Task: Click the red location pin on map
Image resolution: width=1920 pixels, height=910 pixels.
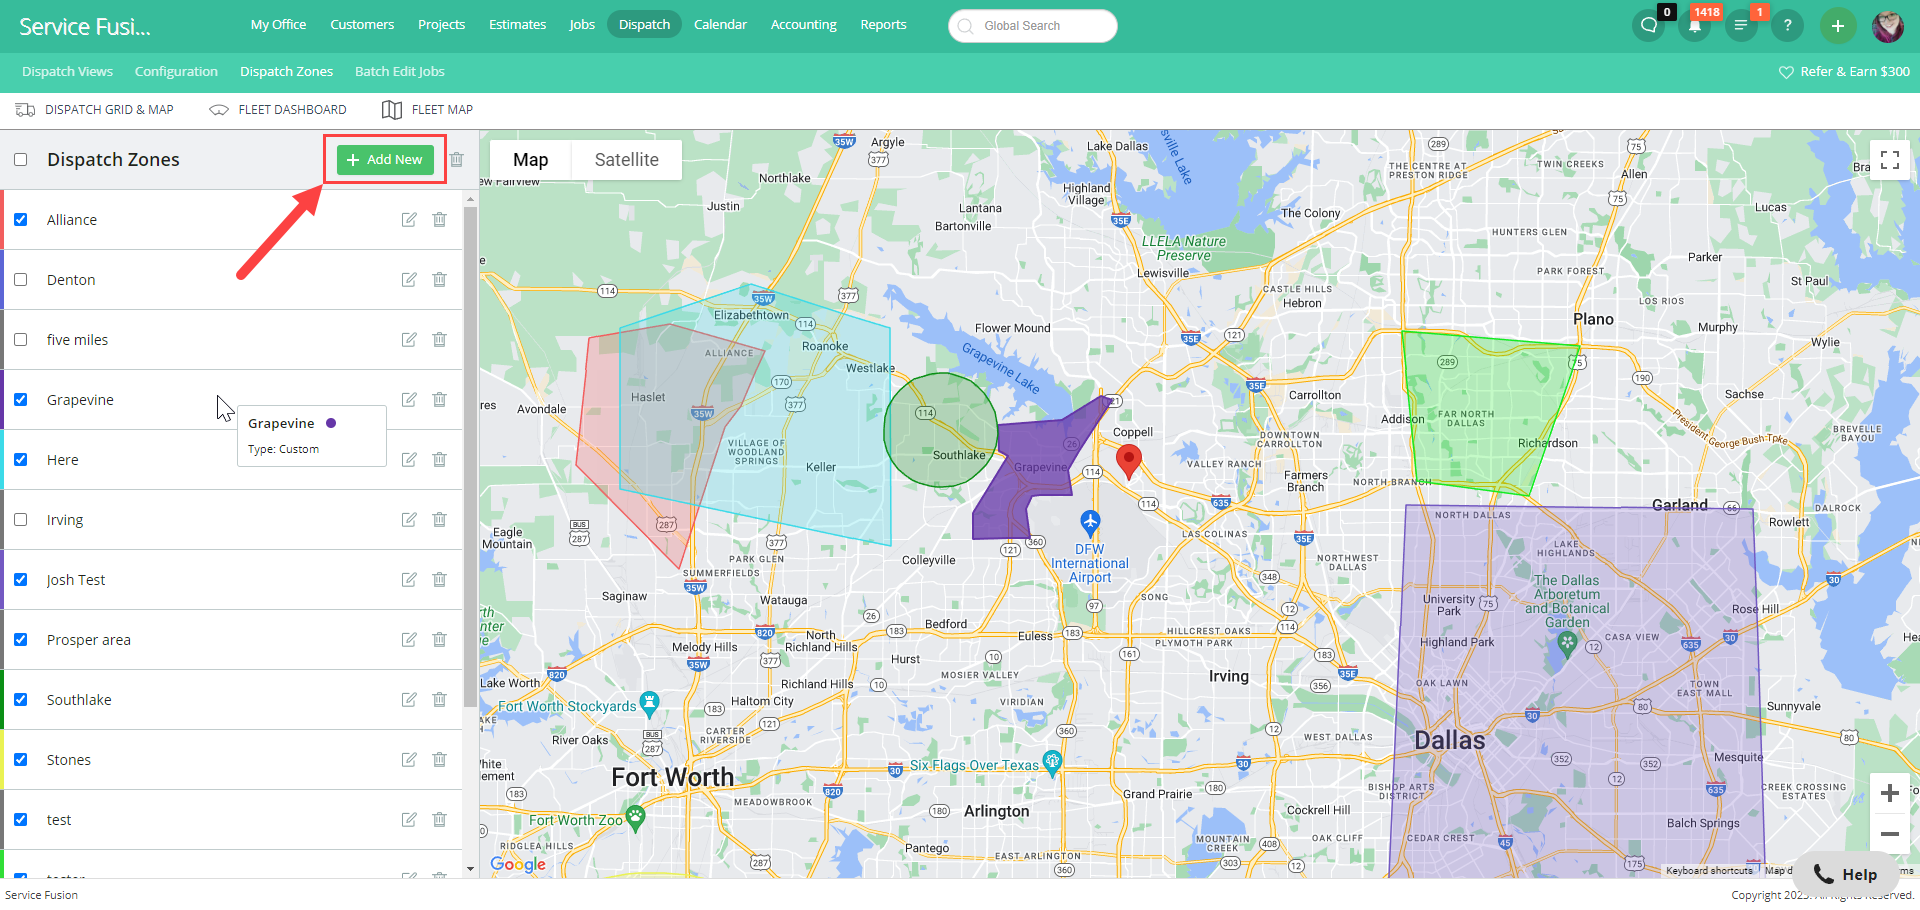Action: point(1129,461)
